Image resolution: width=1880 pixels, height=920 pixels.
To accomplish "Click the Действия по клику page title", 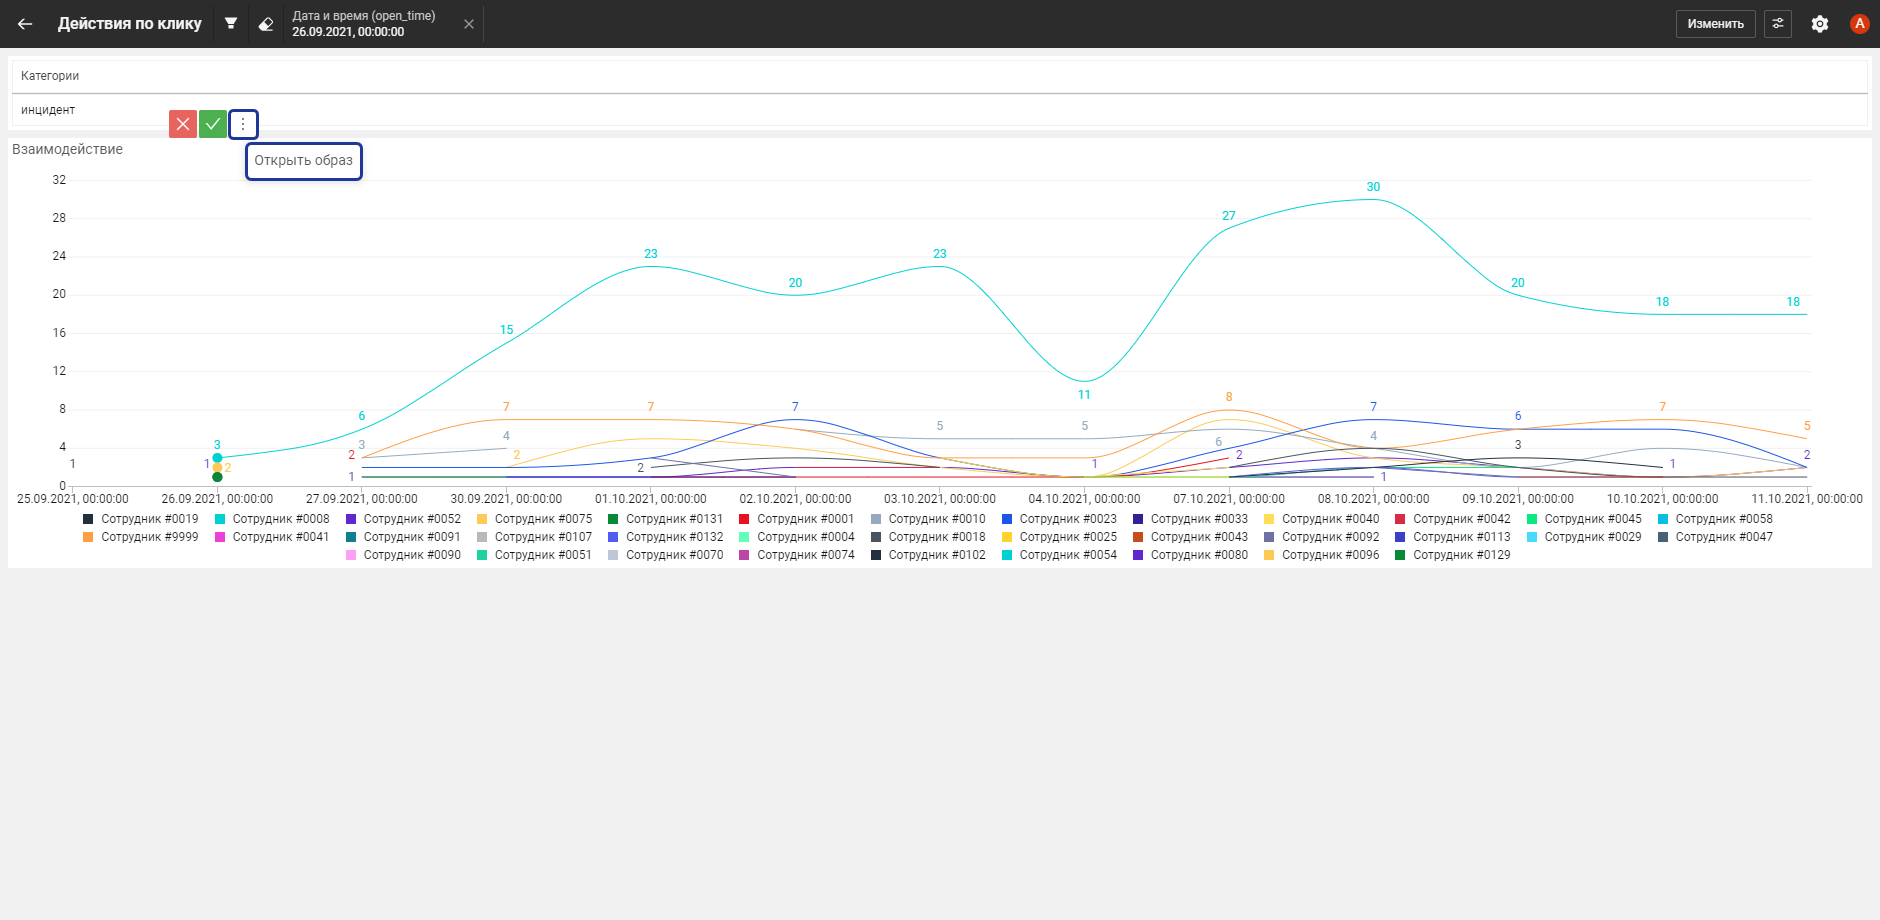I will click(130, 24).
